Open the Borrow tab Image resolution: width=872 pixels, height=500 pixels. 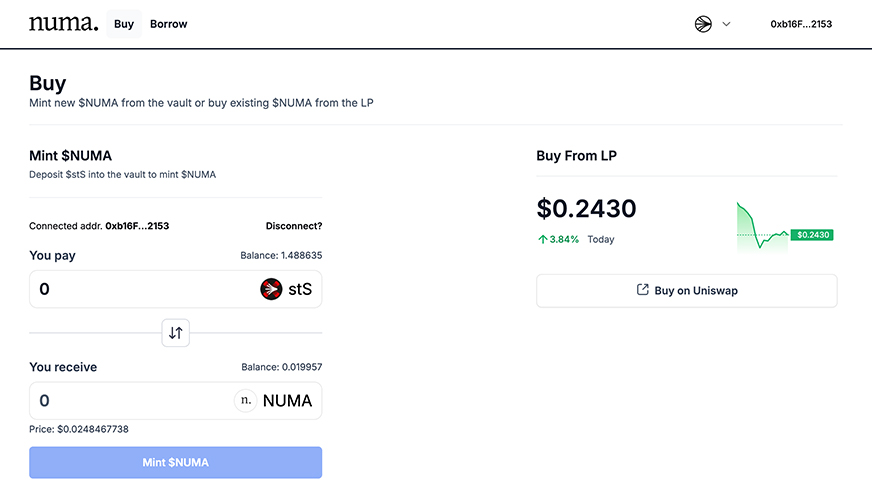(168, 24)
